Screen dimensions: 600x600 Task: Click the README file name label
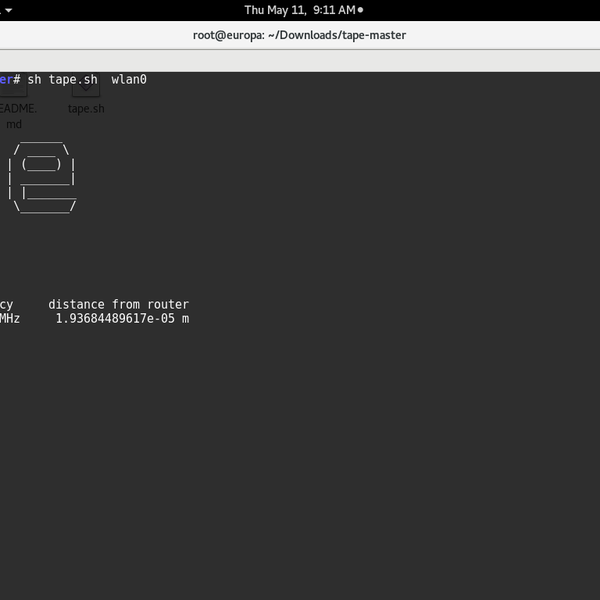(x=17, y=109)
